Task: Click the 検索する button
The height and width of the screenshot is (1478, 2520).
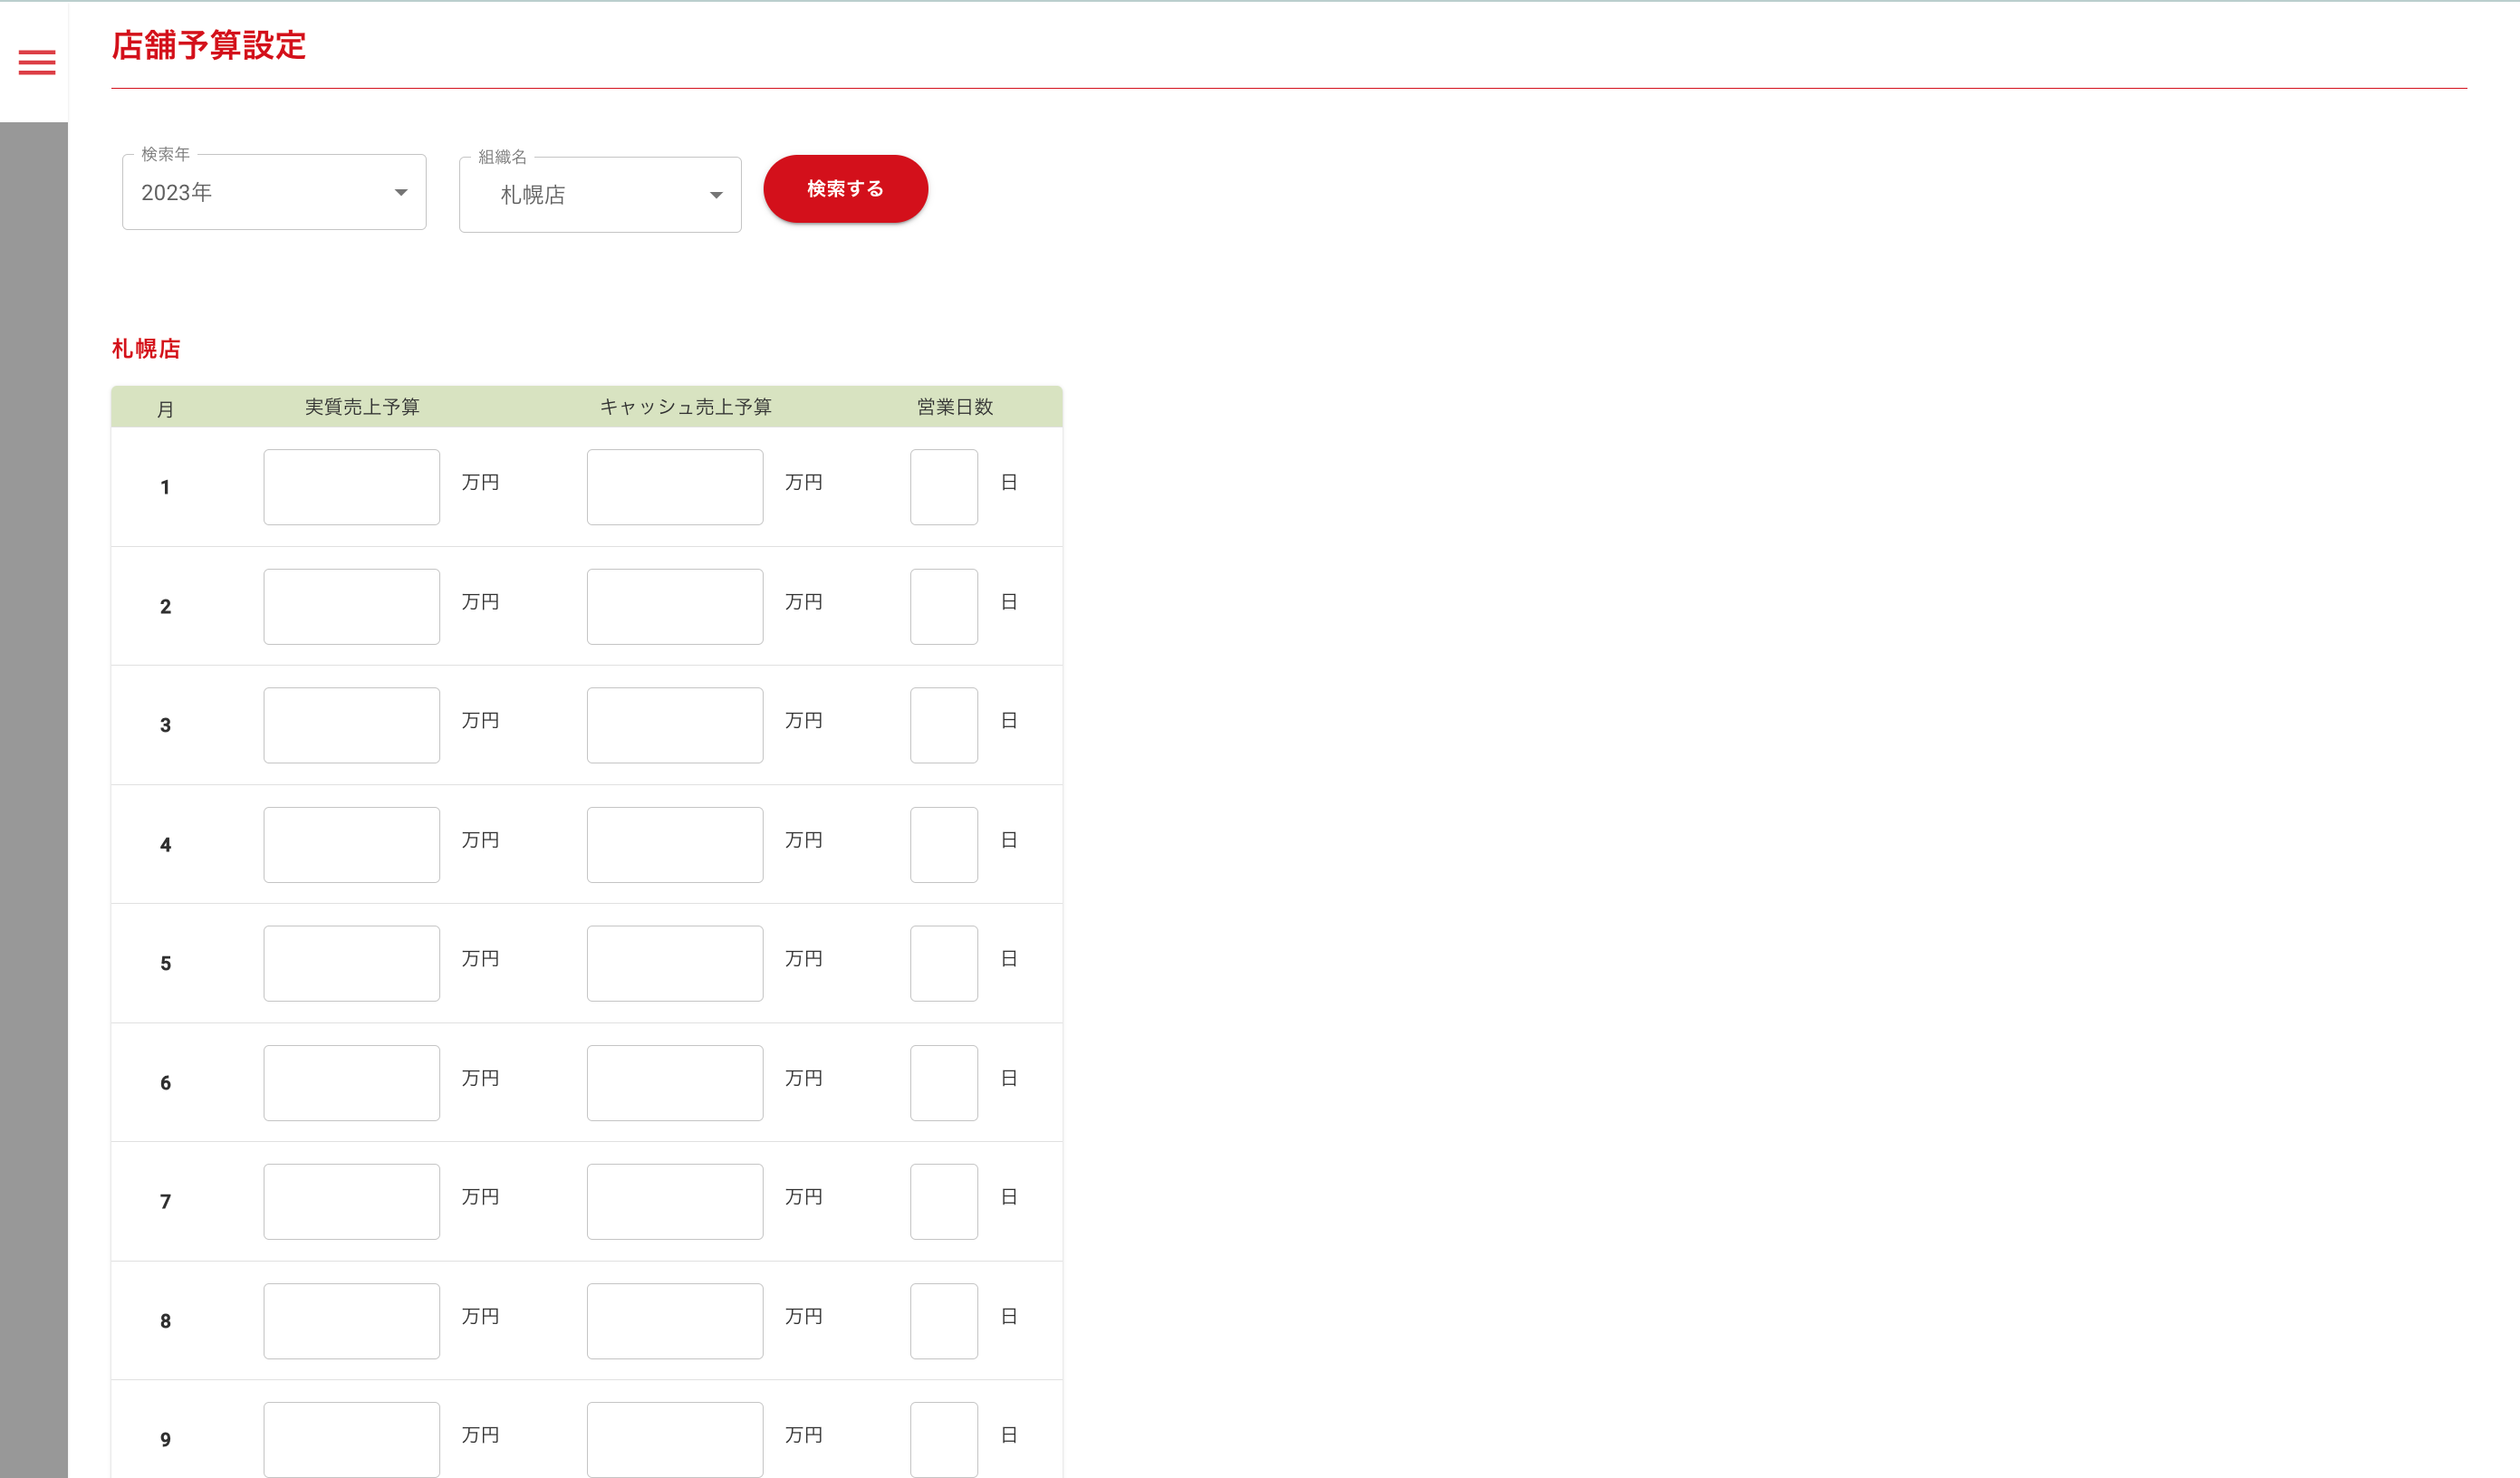Action: (x=845, y=189)
